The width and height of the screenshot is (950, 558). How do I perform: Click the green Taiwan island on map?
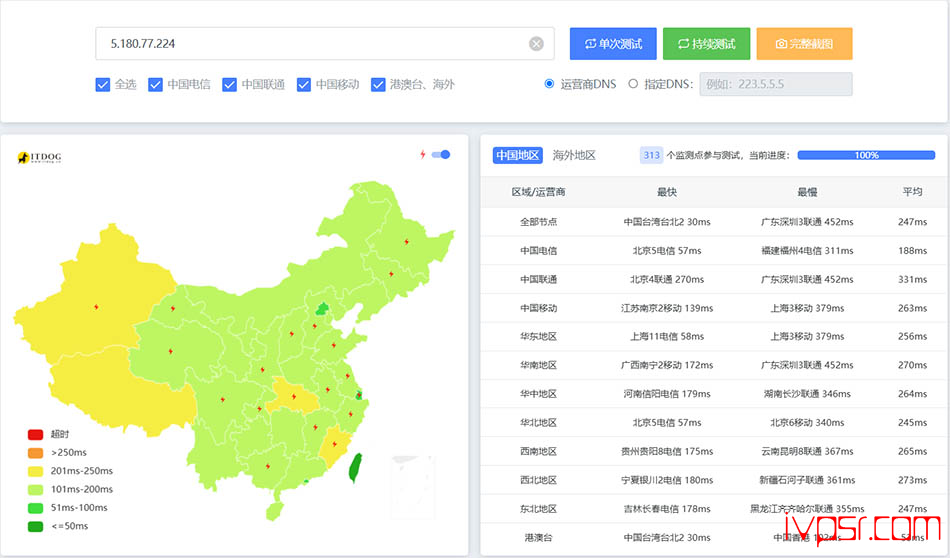[356, 468]
